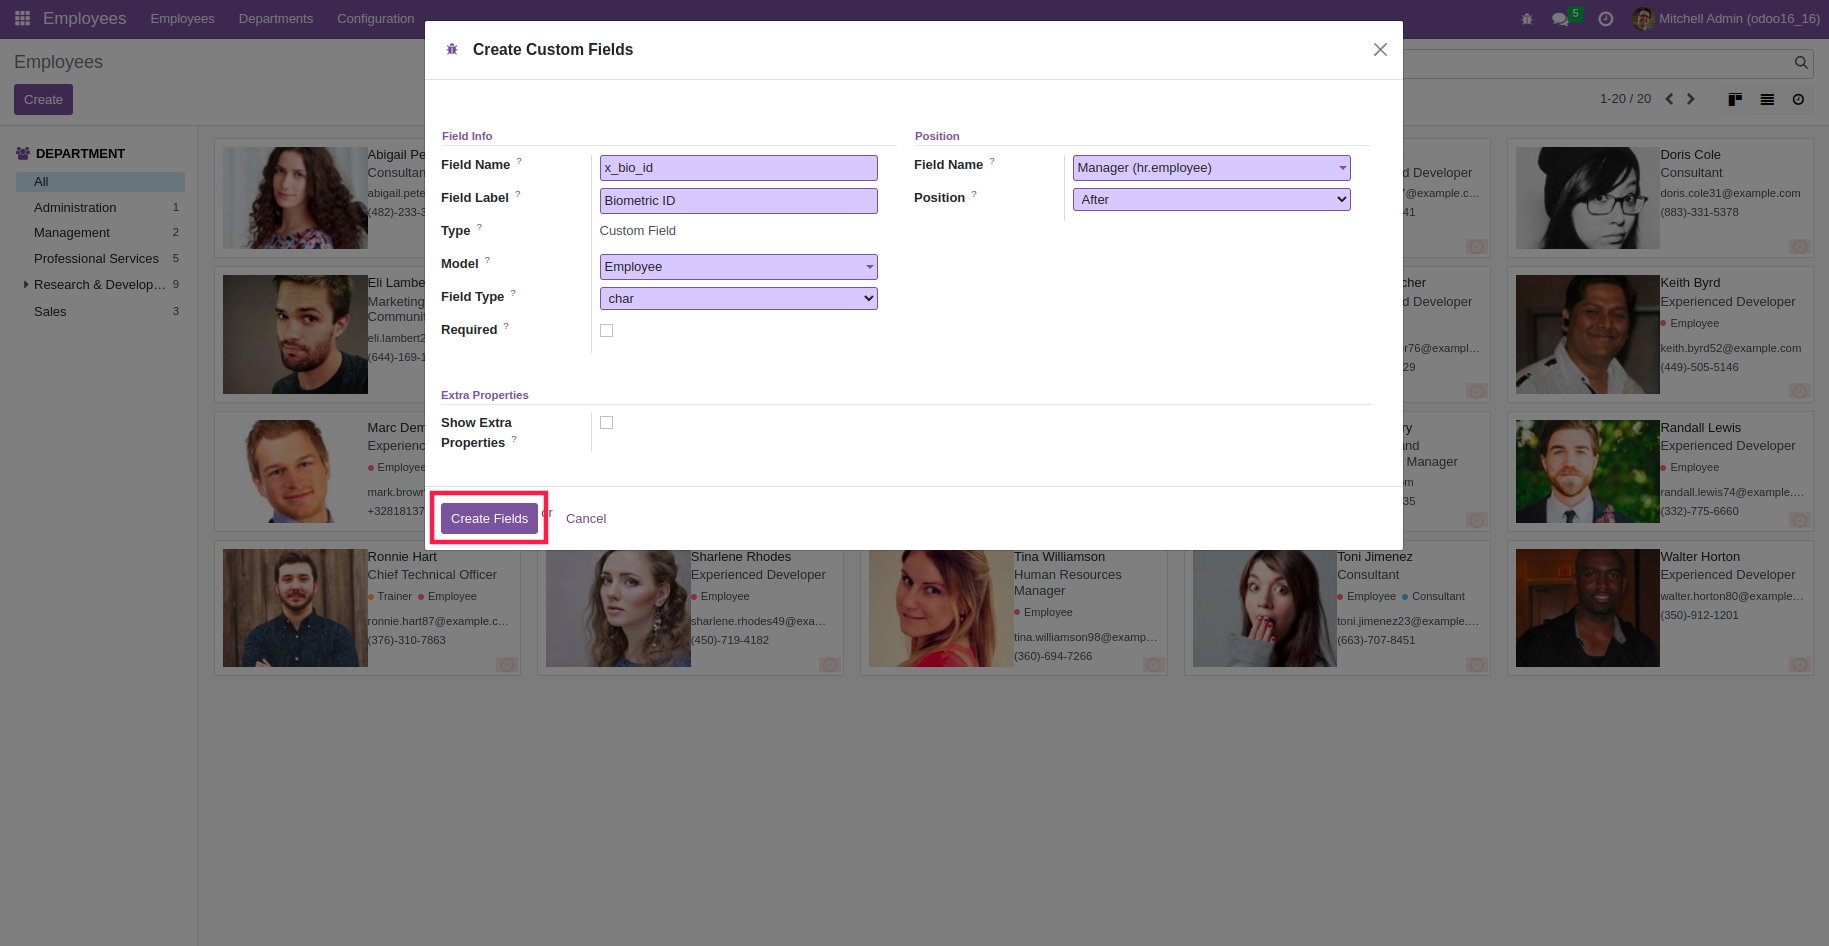Viewport: 1829px width, 946px height.
Task: Click the bug icon in dialog title
Action: point(452,49)
